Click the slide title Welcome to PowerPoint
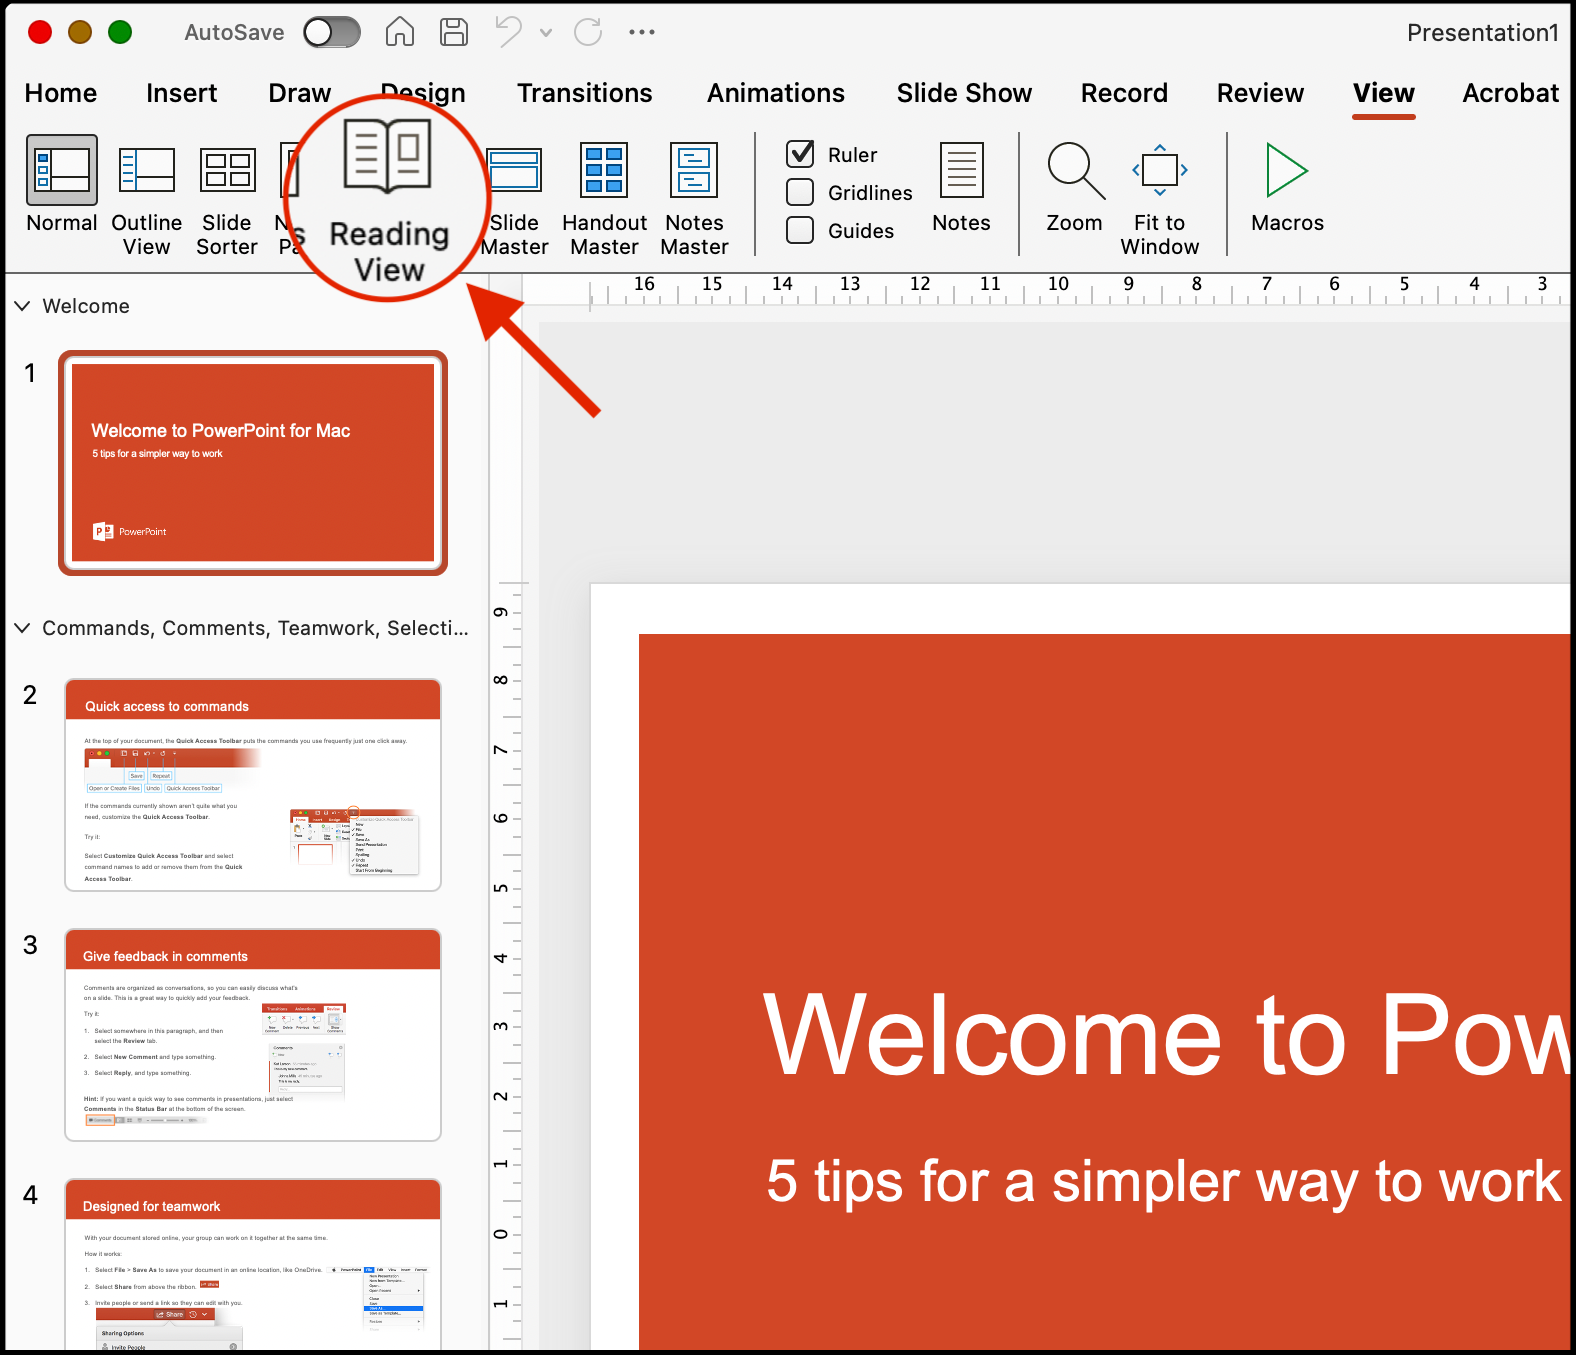Image resolution: width=1576 pixels, height=1355 pixels. (1166, 1036)
